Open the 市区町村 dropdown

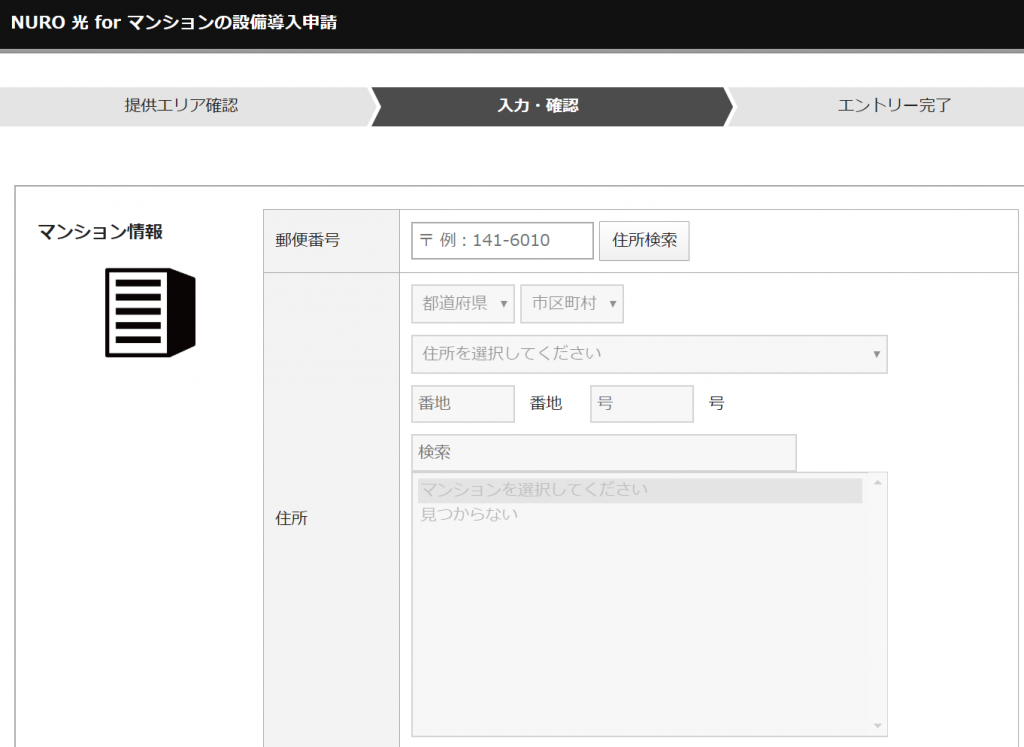572,304
